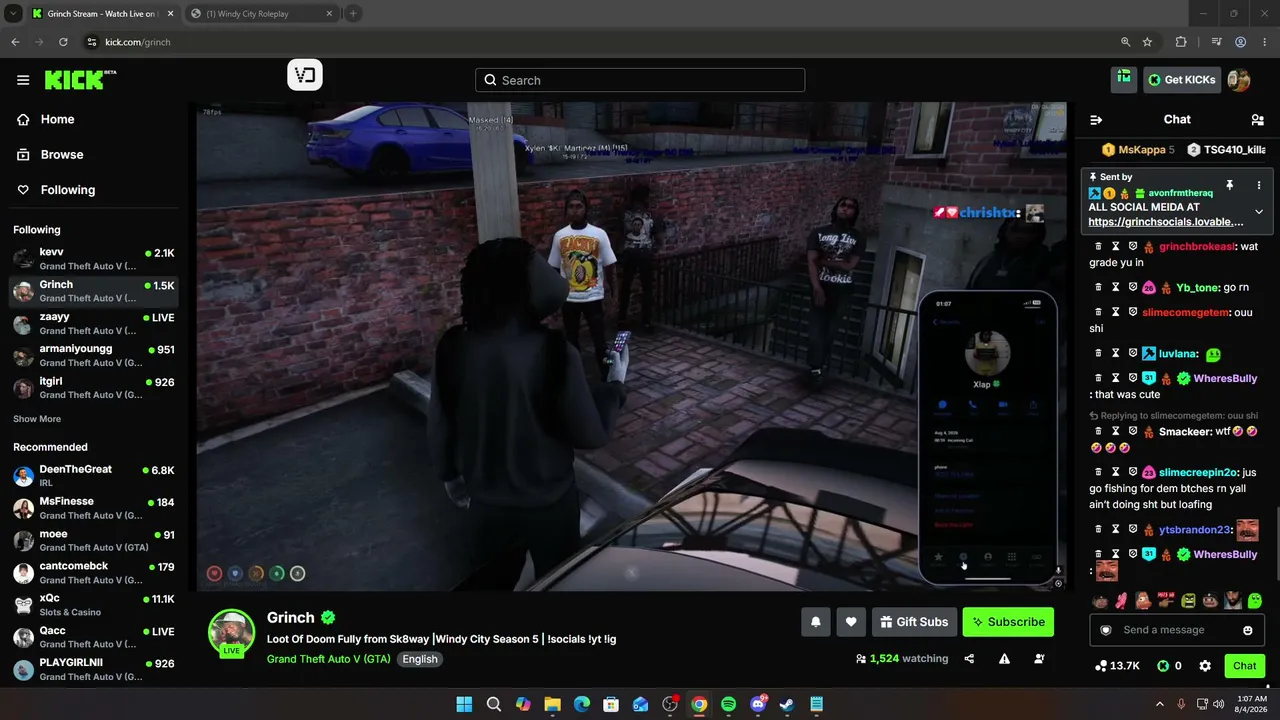This screenshot has width=1280, height=720.
Task: Open the profile avatar menu
Action: click(x=1238, y=80)
